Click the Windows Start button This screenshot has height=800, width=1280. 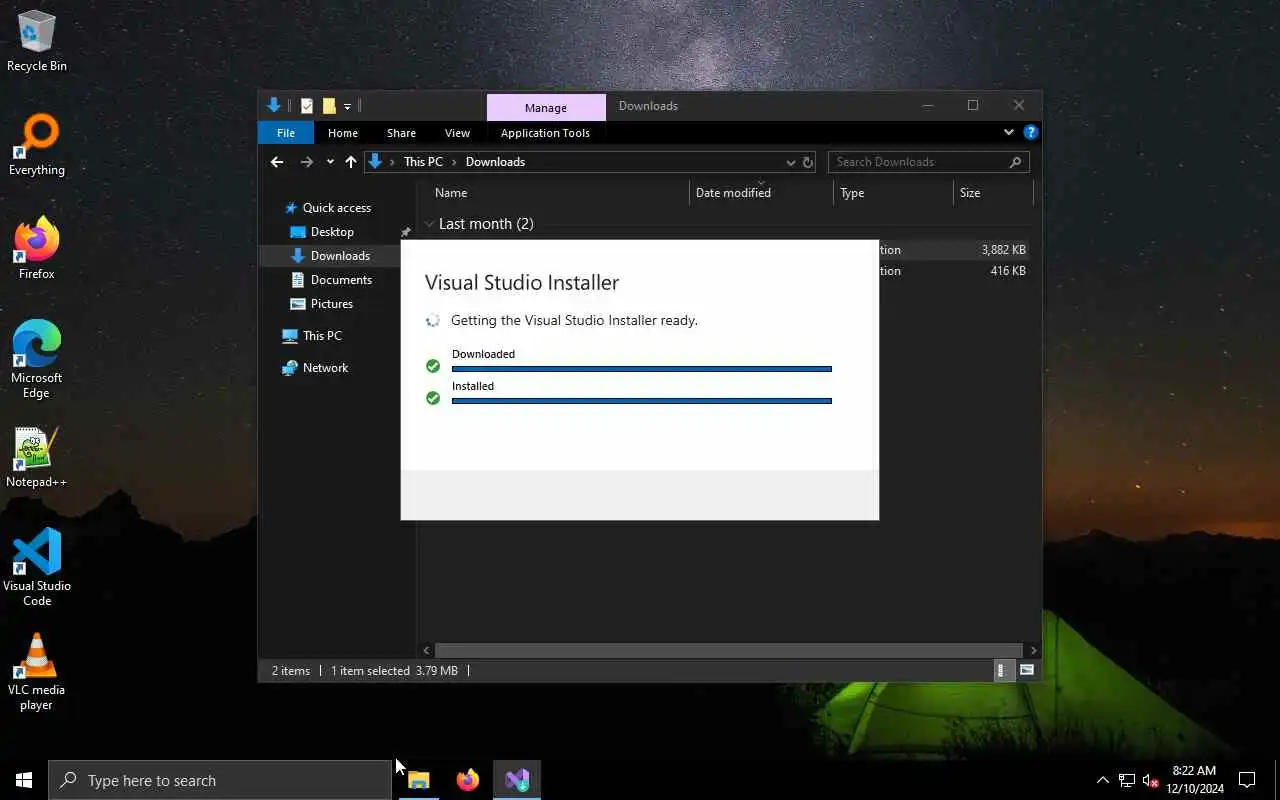24,780
